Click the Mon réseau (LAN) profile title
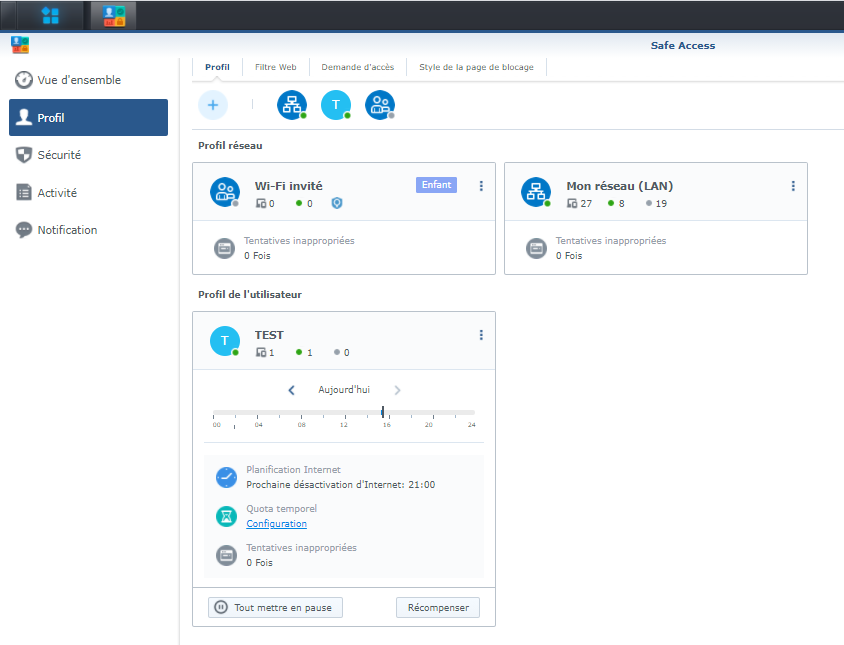The image size is (844, 645). 620,186
